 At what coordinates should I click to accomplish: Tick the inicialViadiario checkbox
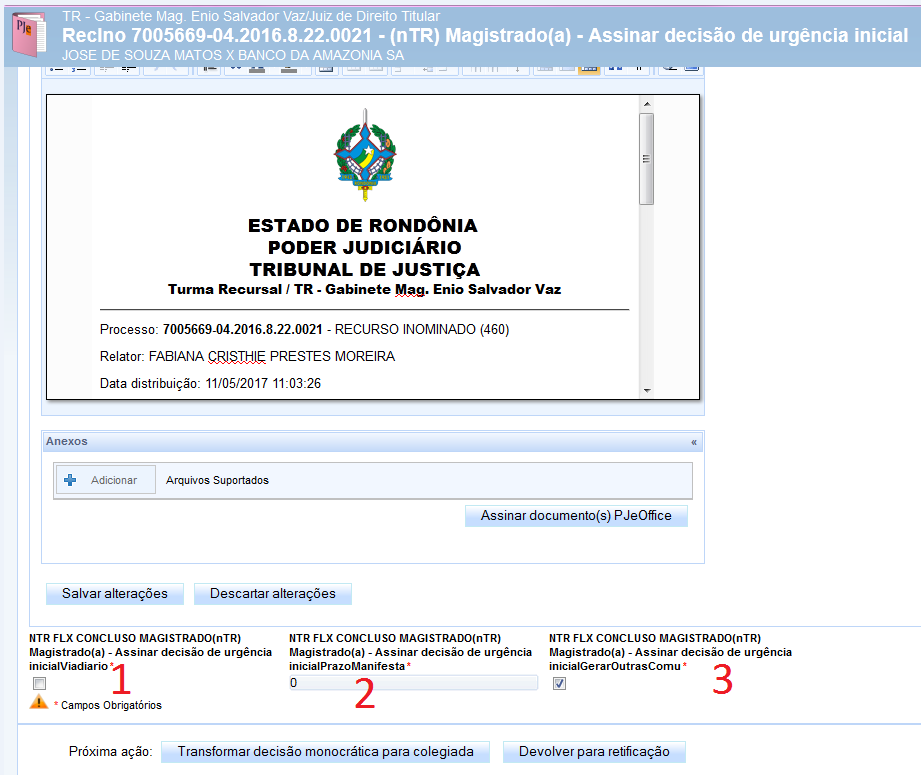[x=39, y=683]
